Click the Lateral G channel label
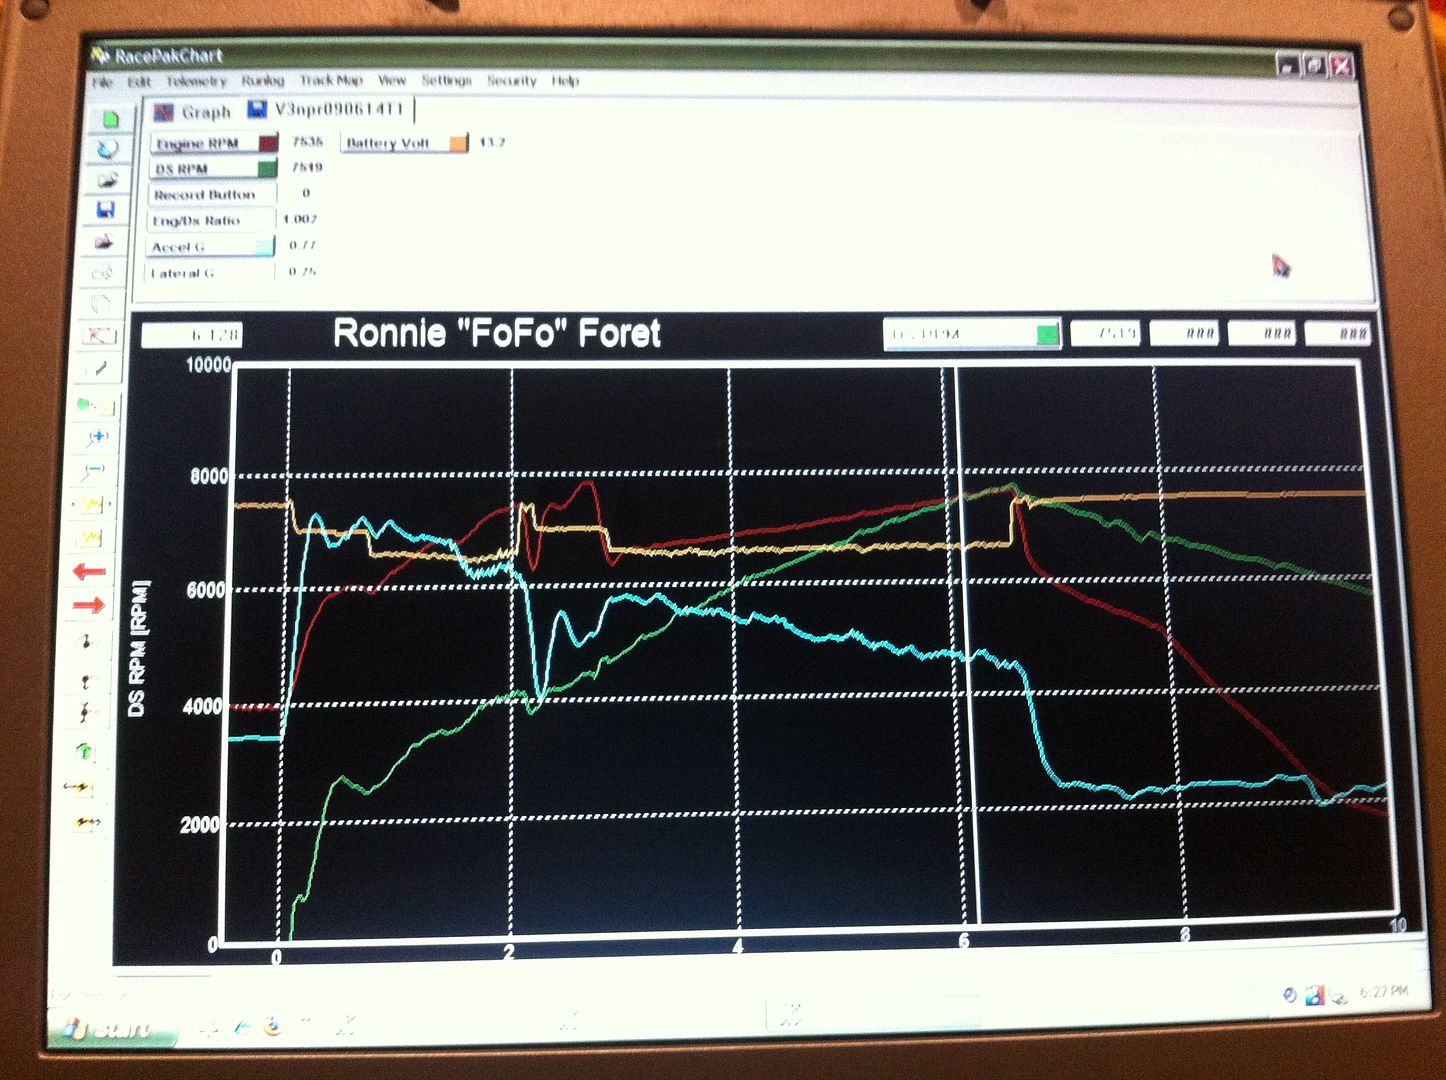The width and height of the screenshot is (1446, 1080). [183, 273]
